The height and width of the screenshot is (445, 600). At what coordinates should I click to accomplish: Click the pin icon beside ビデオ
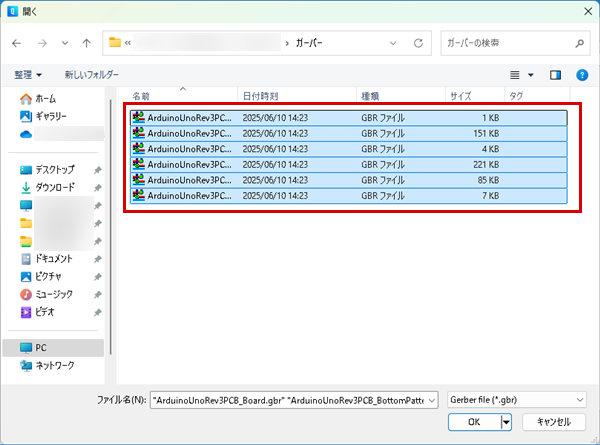pos(98,313)
